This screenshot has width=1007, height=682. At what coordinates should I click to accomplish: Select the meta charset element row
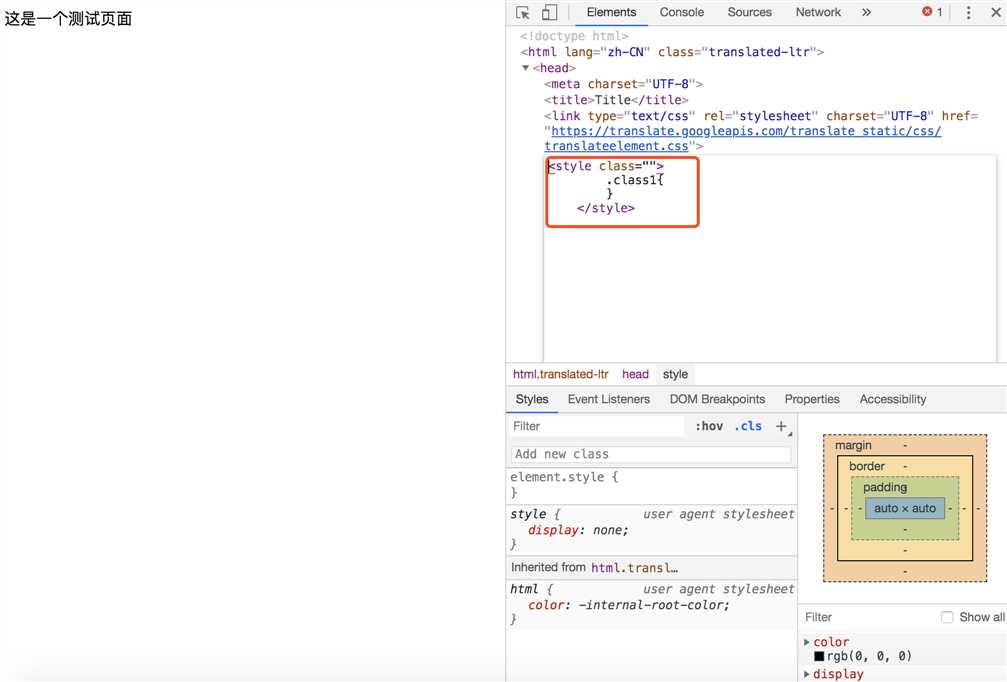tap(624, 84)
